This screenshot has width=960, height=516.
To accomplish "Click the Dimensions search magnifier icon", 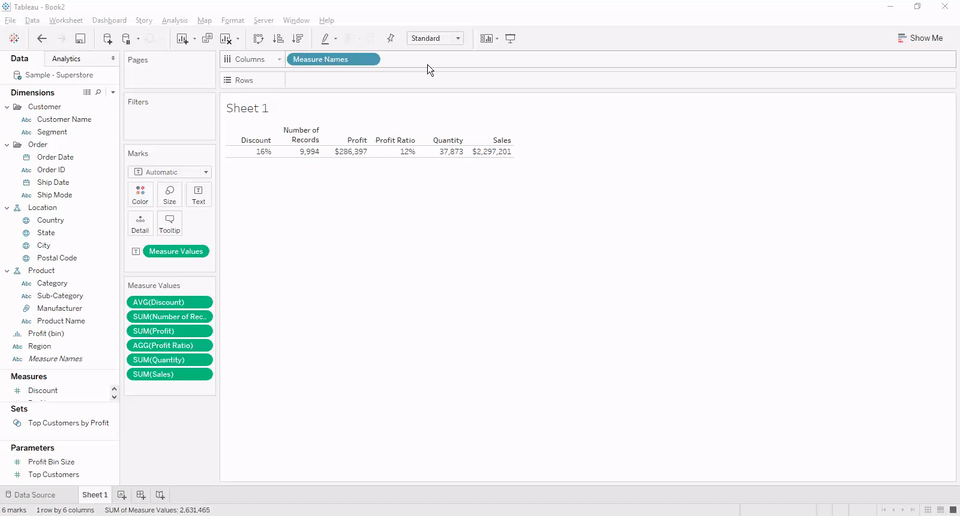I will [x=98, y=92].
